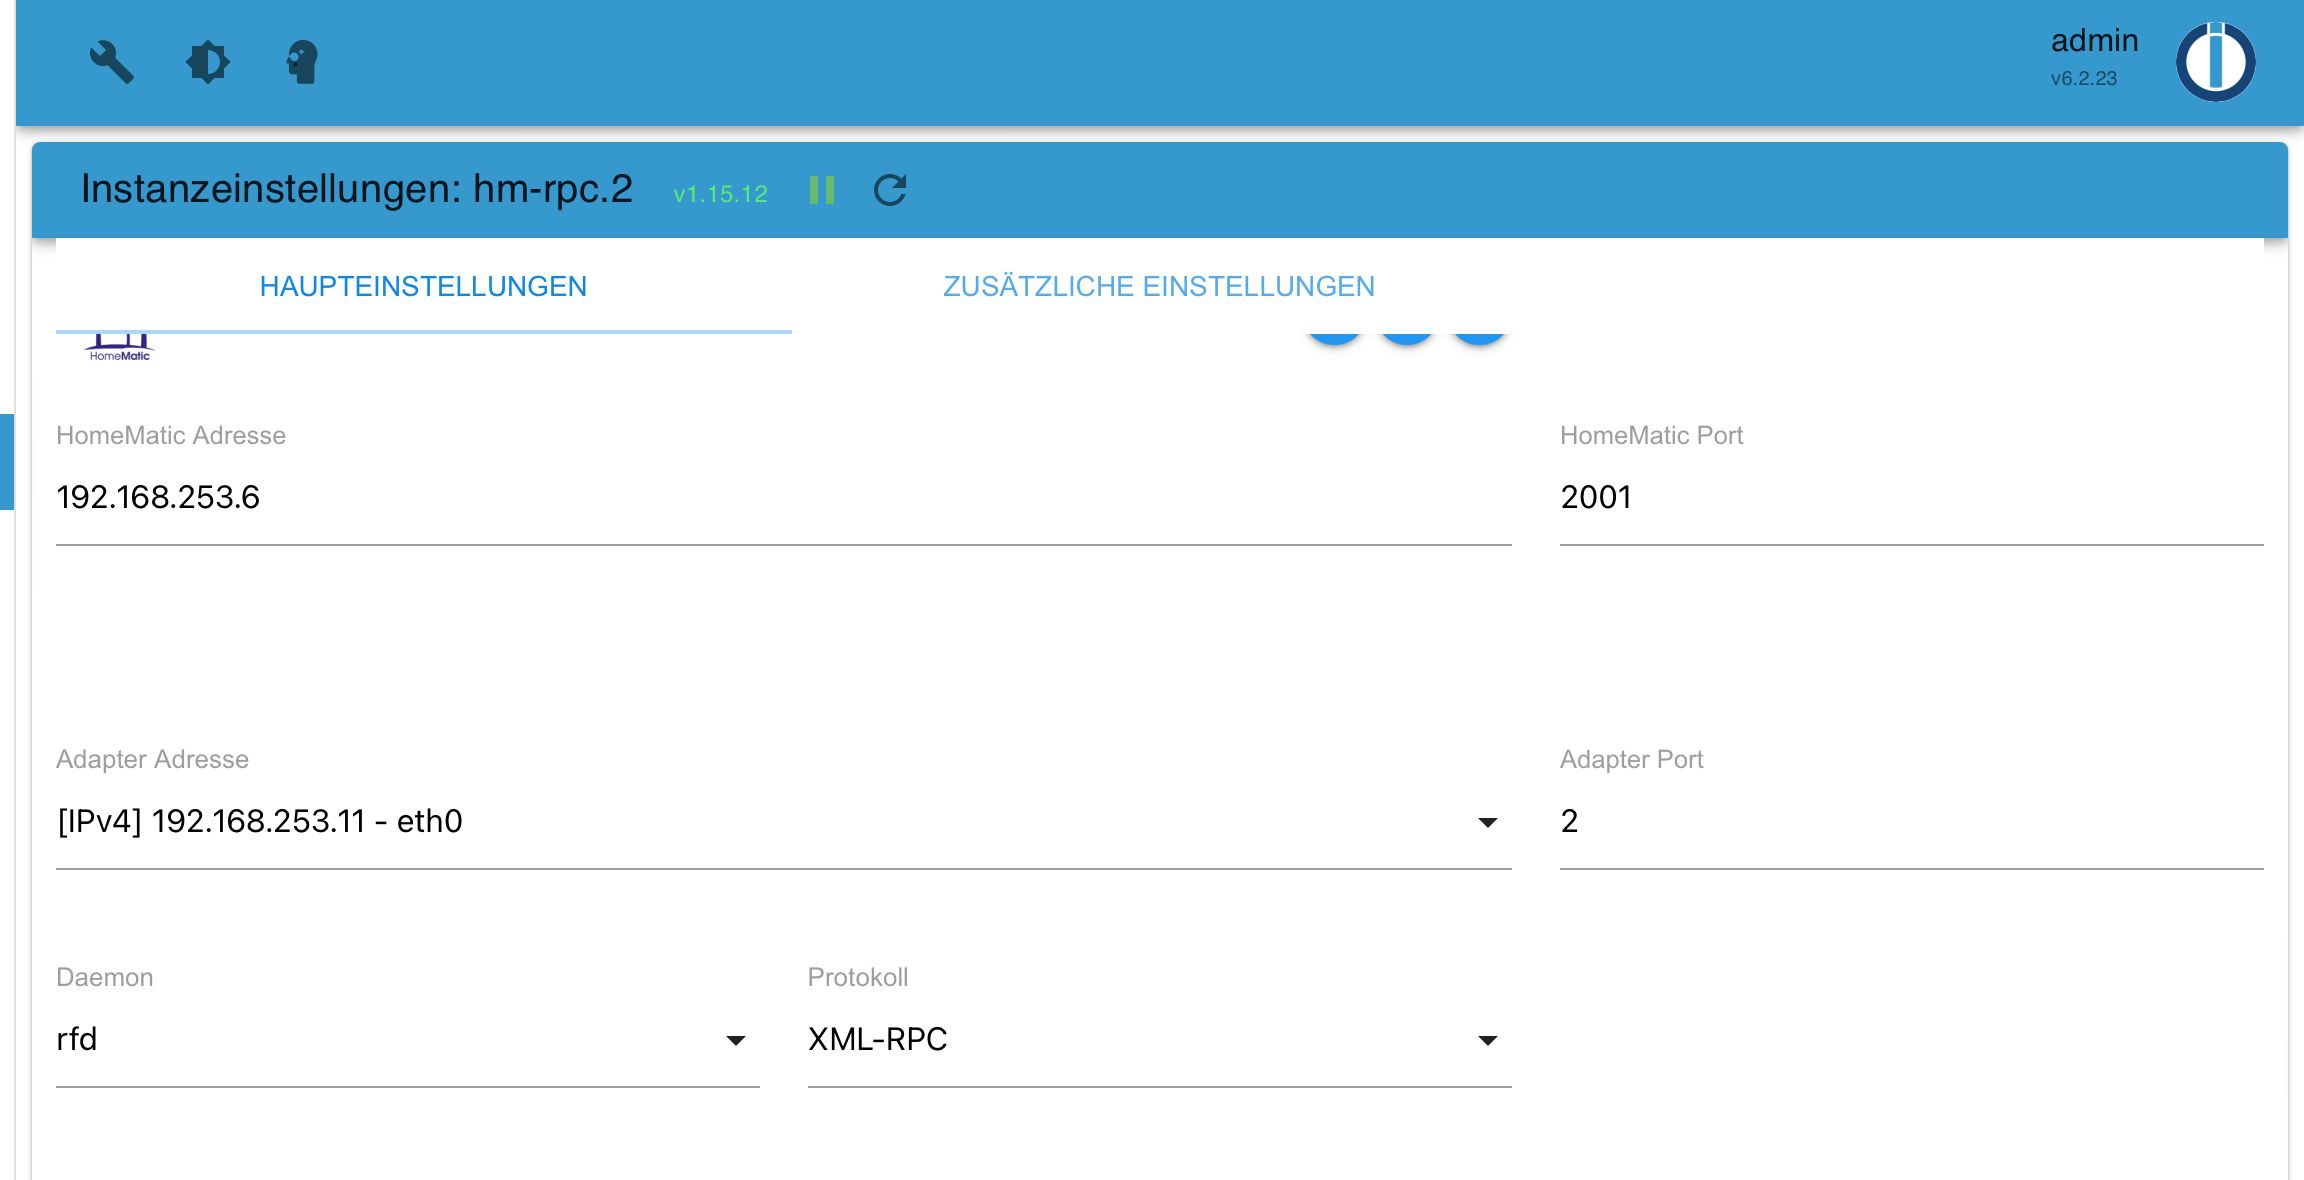Click the HomeMatic logo image

[119, 347]
